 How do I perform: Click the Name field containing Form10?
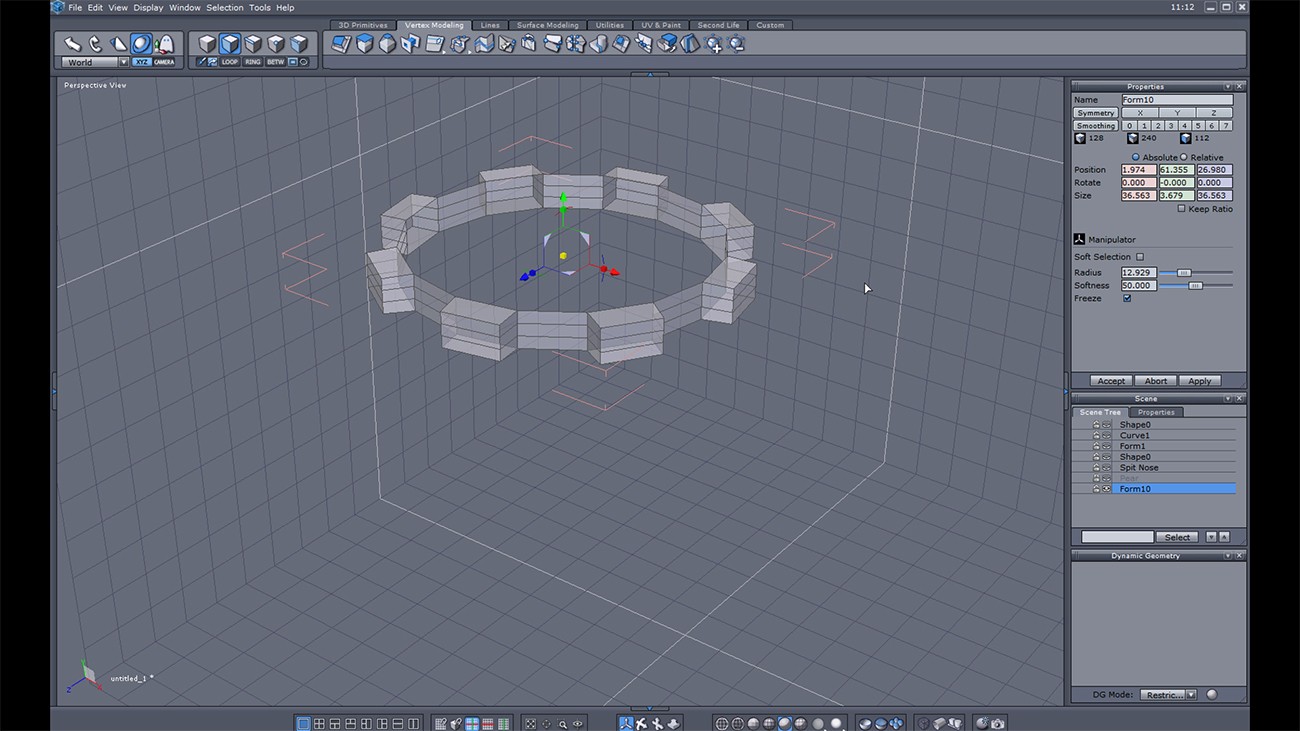pyautogui.click(x=1177, y=100)
